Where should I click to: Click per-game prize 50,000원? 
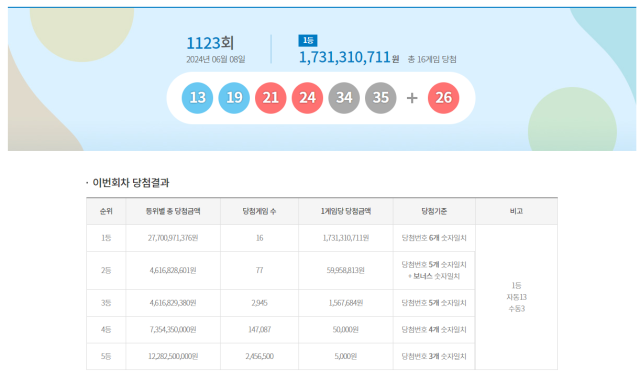pos(346,329)
